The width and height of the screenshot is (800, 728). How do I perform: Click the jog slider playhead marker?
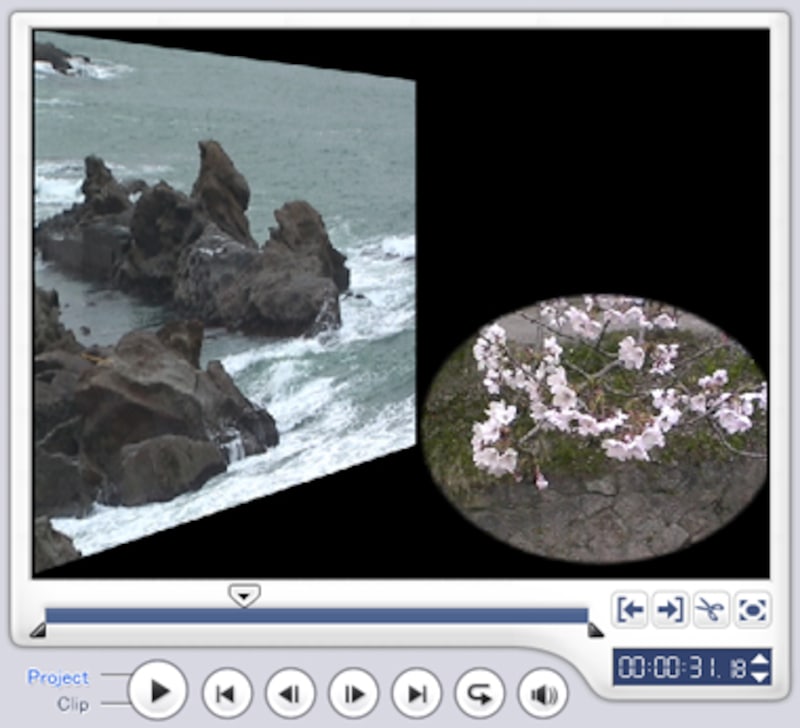tap(244, 596)
